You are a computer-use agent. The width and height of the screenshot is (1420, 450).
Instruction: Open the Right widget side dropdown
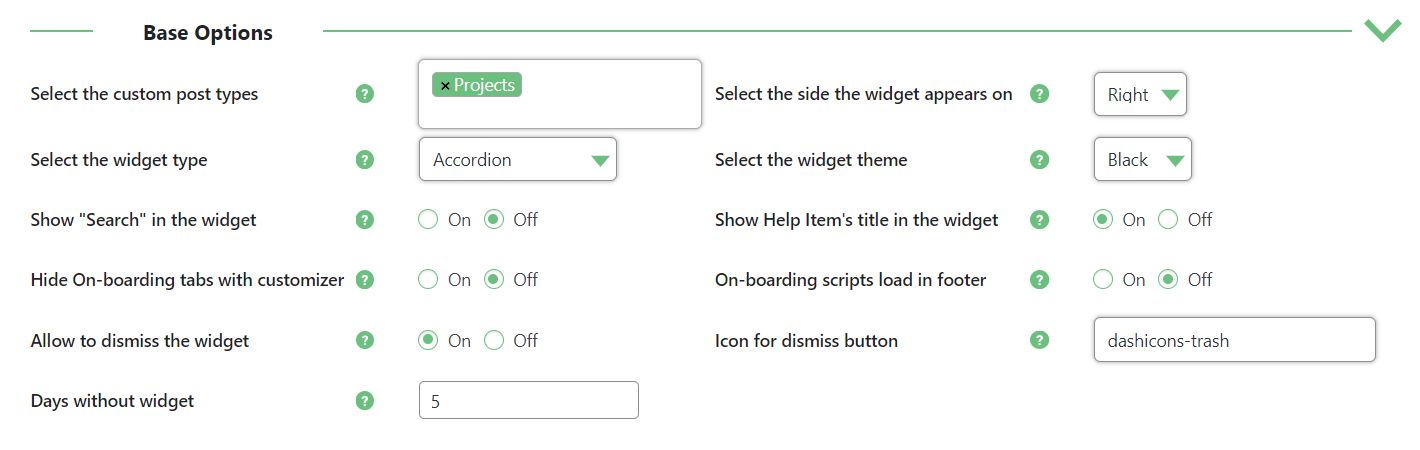1140,95
